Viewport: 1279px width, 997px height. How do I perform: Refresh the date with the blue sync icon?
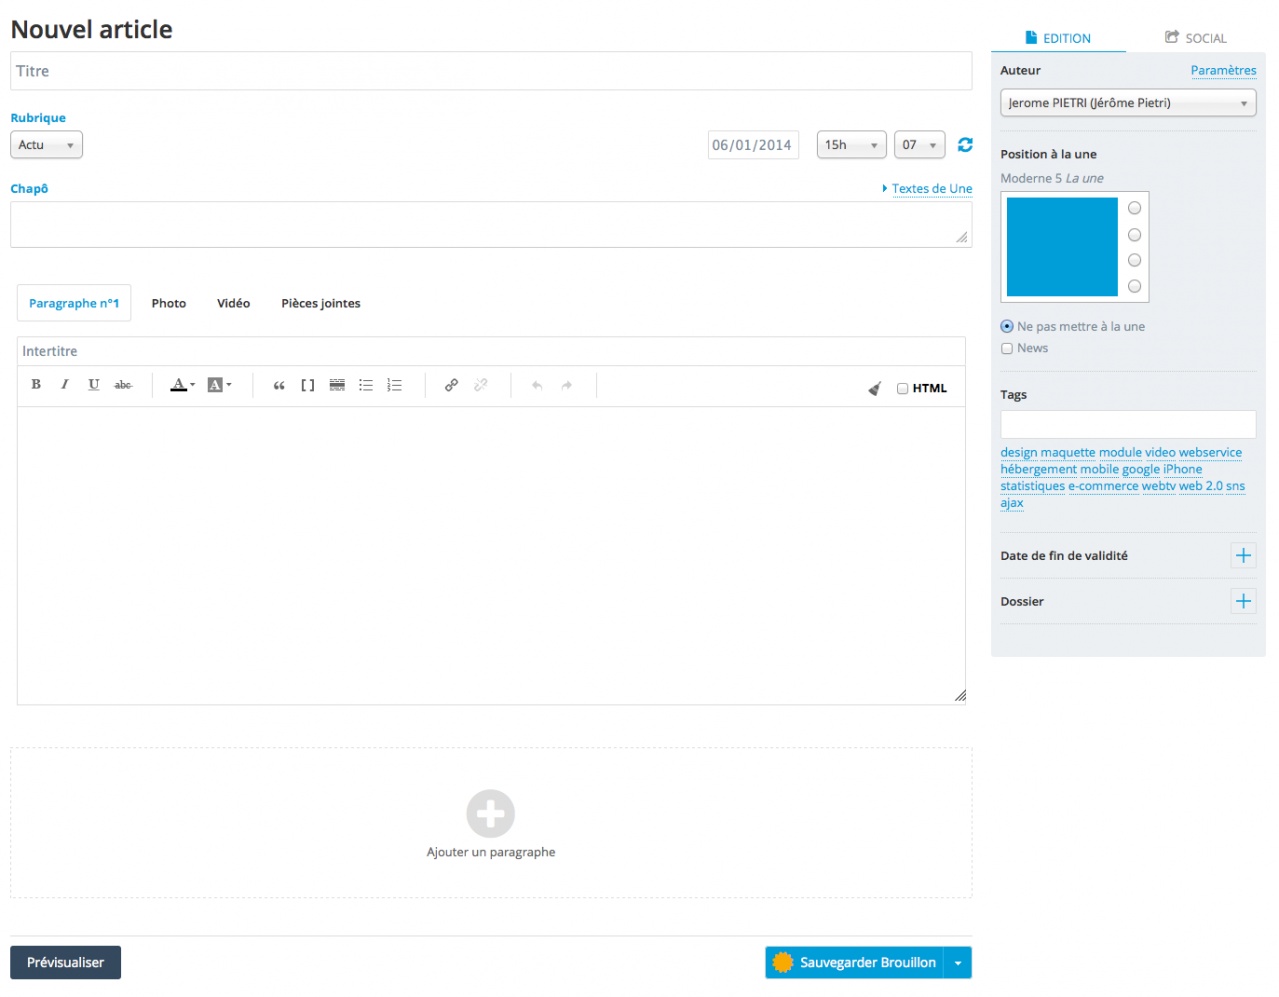[x=965, y=145]
